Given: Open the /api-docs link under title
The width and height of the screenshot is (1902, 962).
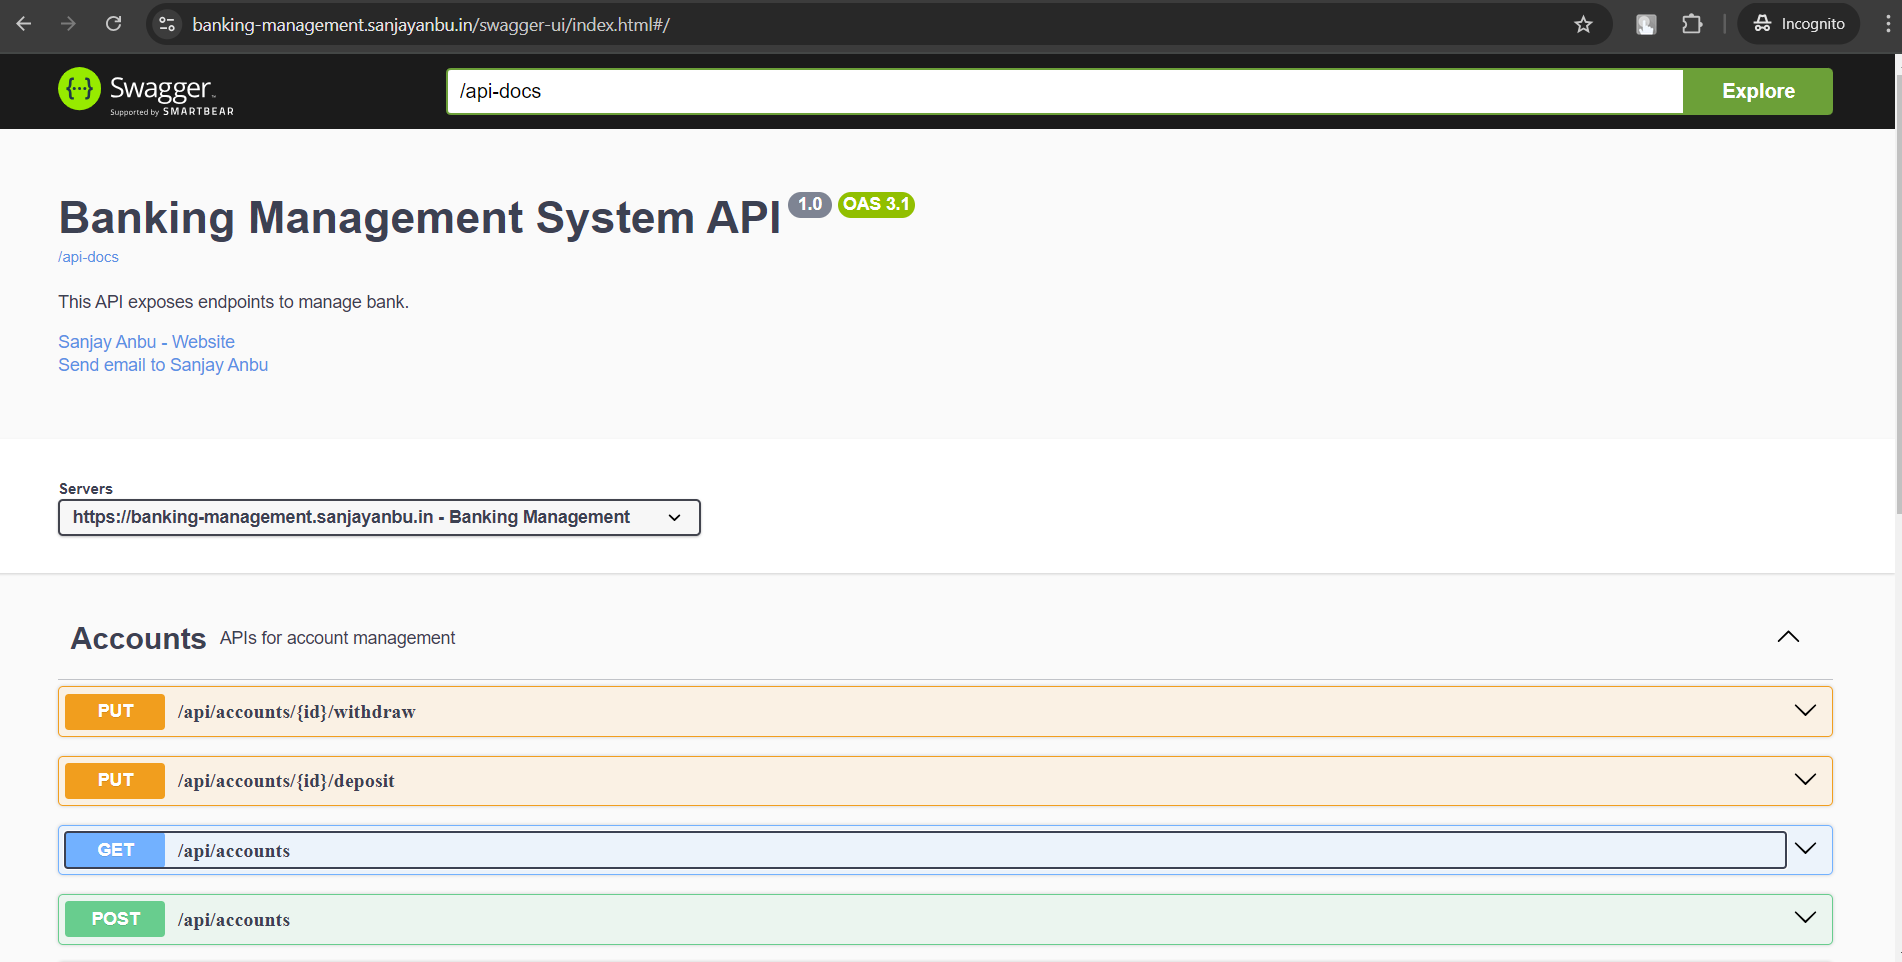Looking at the screenshot, I should (88, 257).
